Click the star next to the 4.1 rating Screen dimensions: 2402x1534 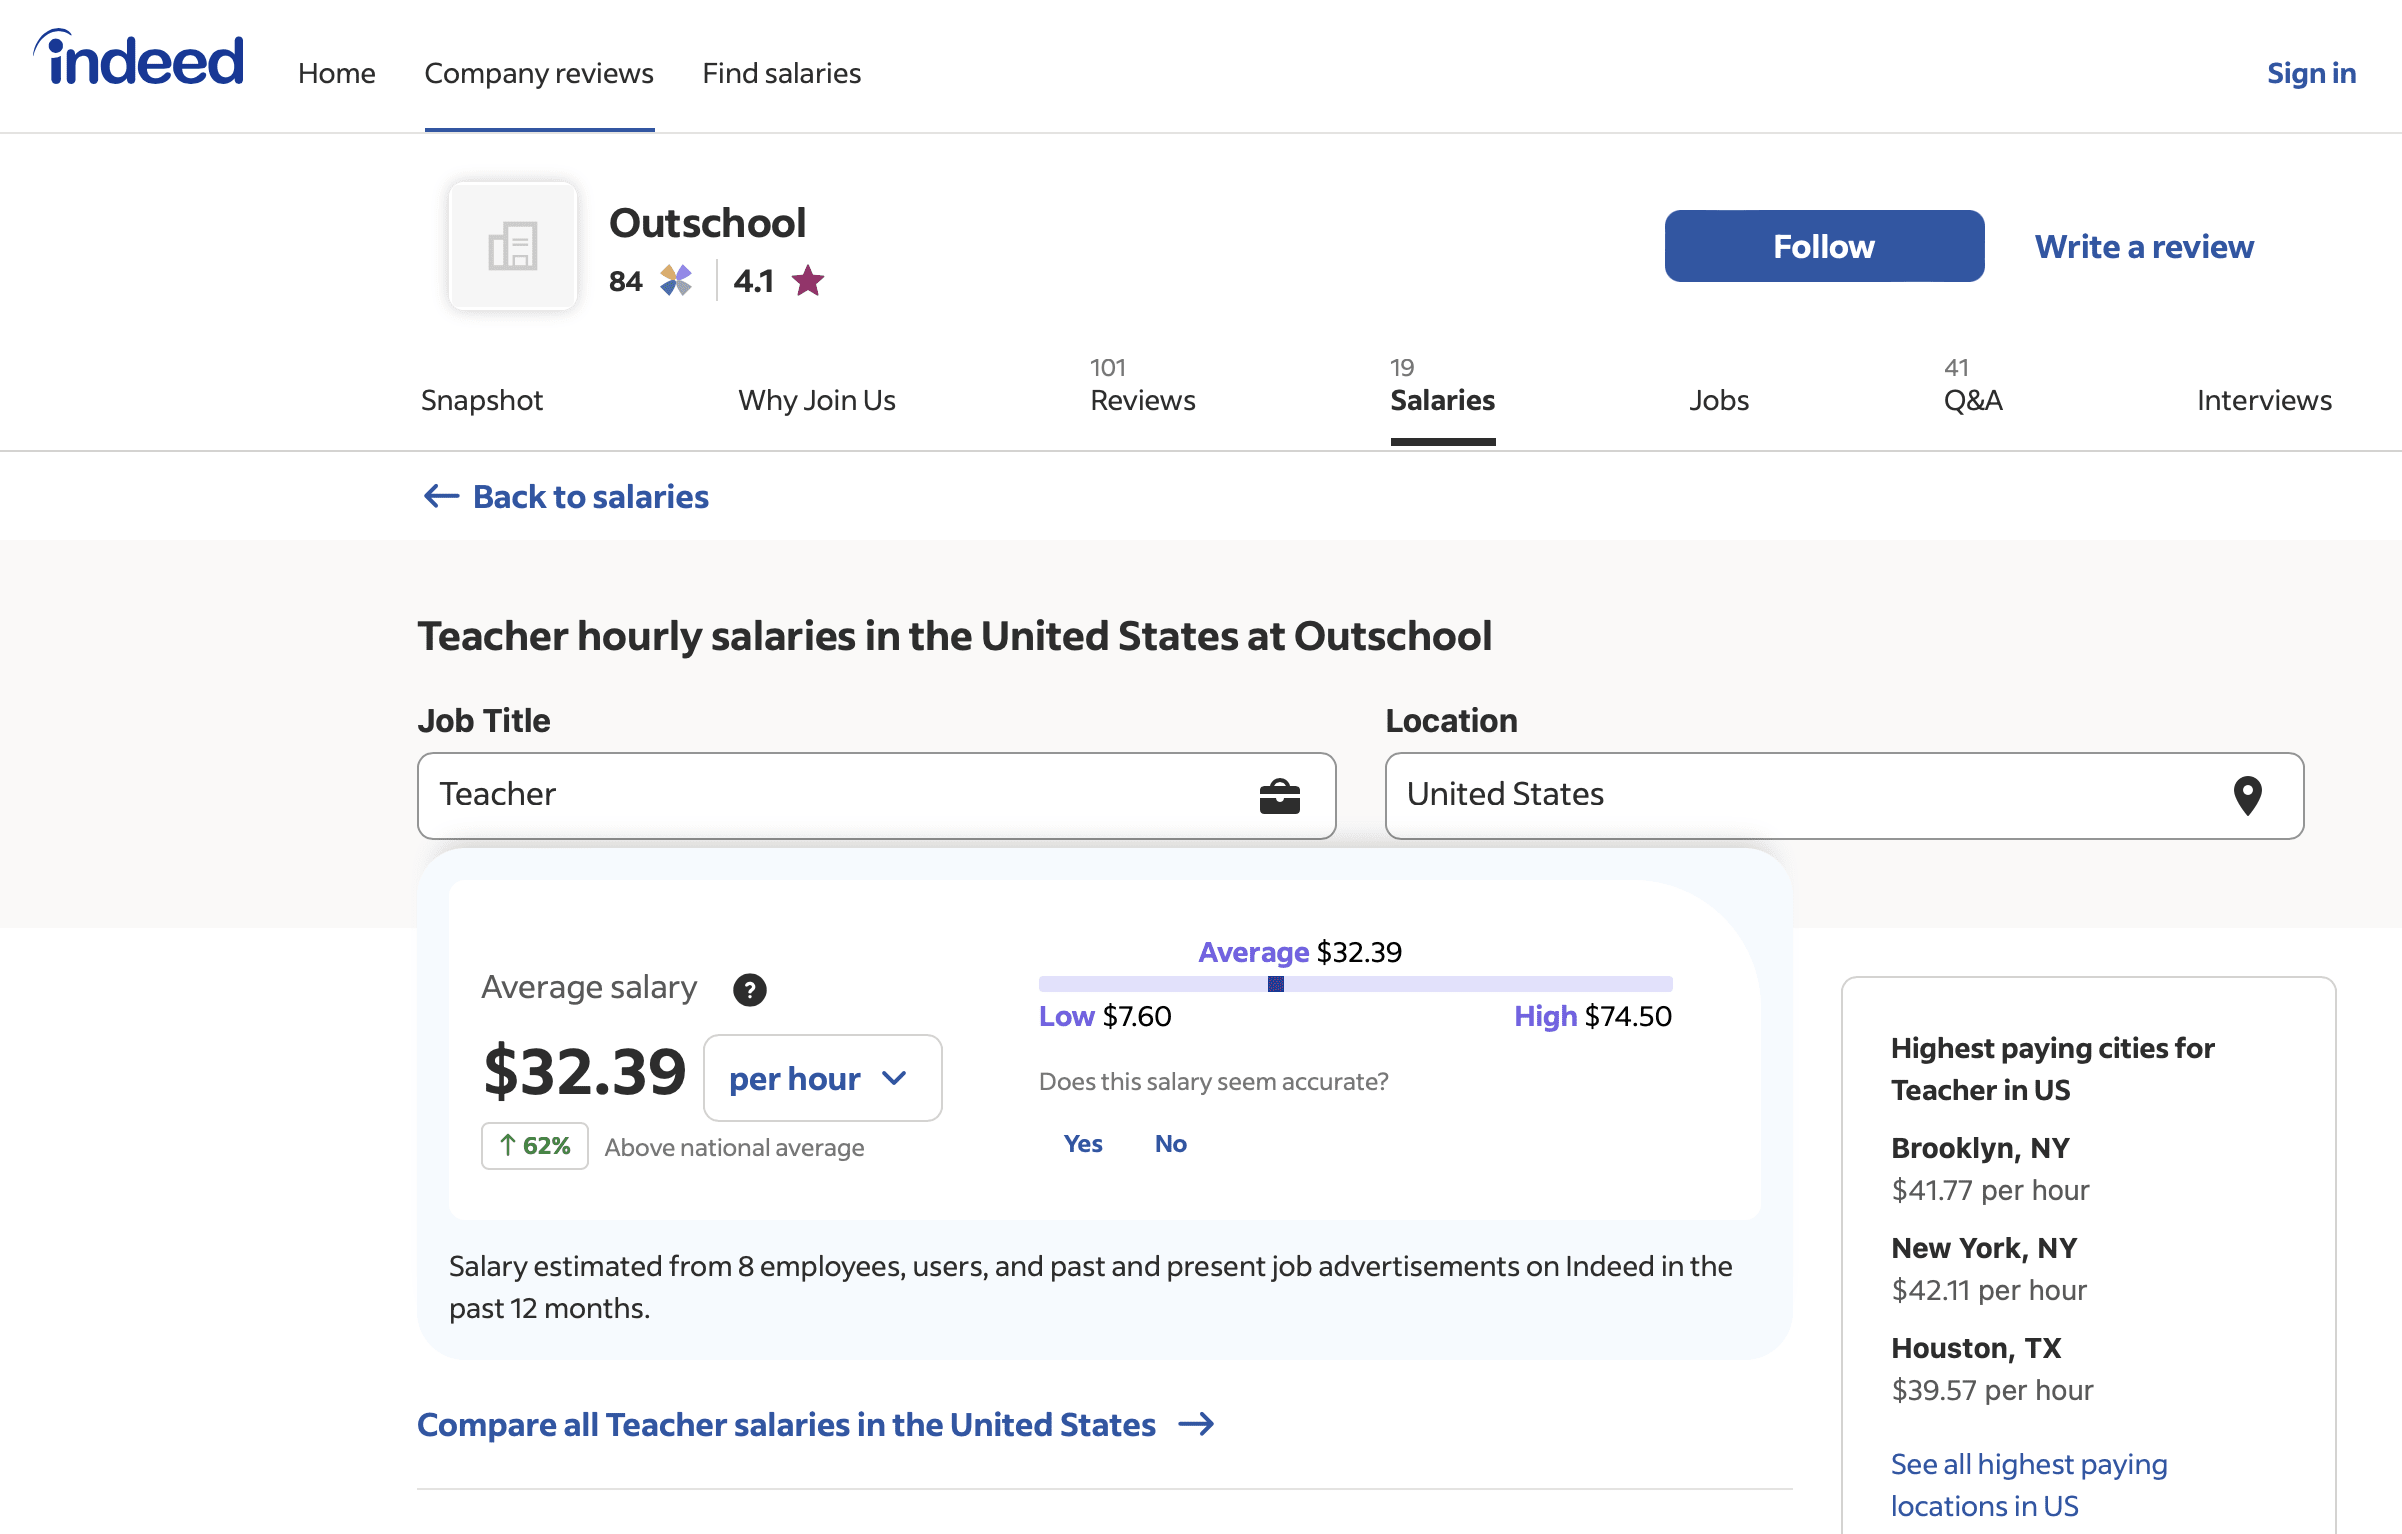[x=807, y=281]
